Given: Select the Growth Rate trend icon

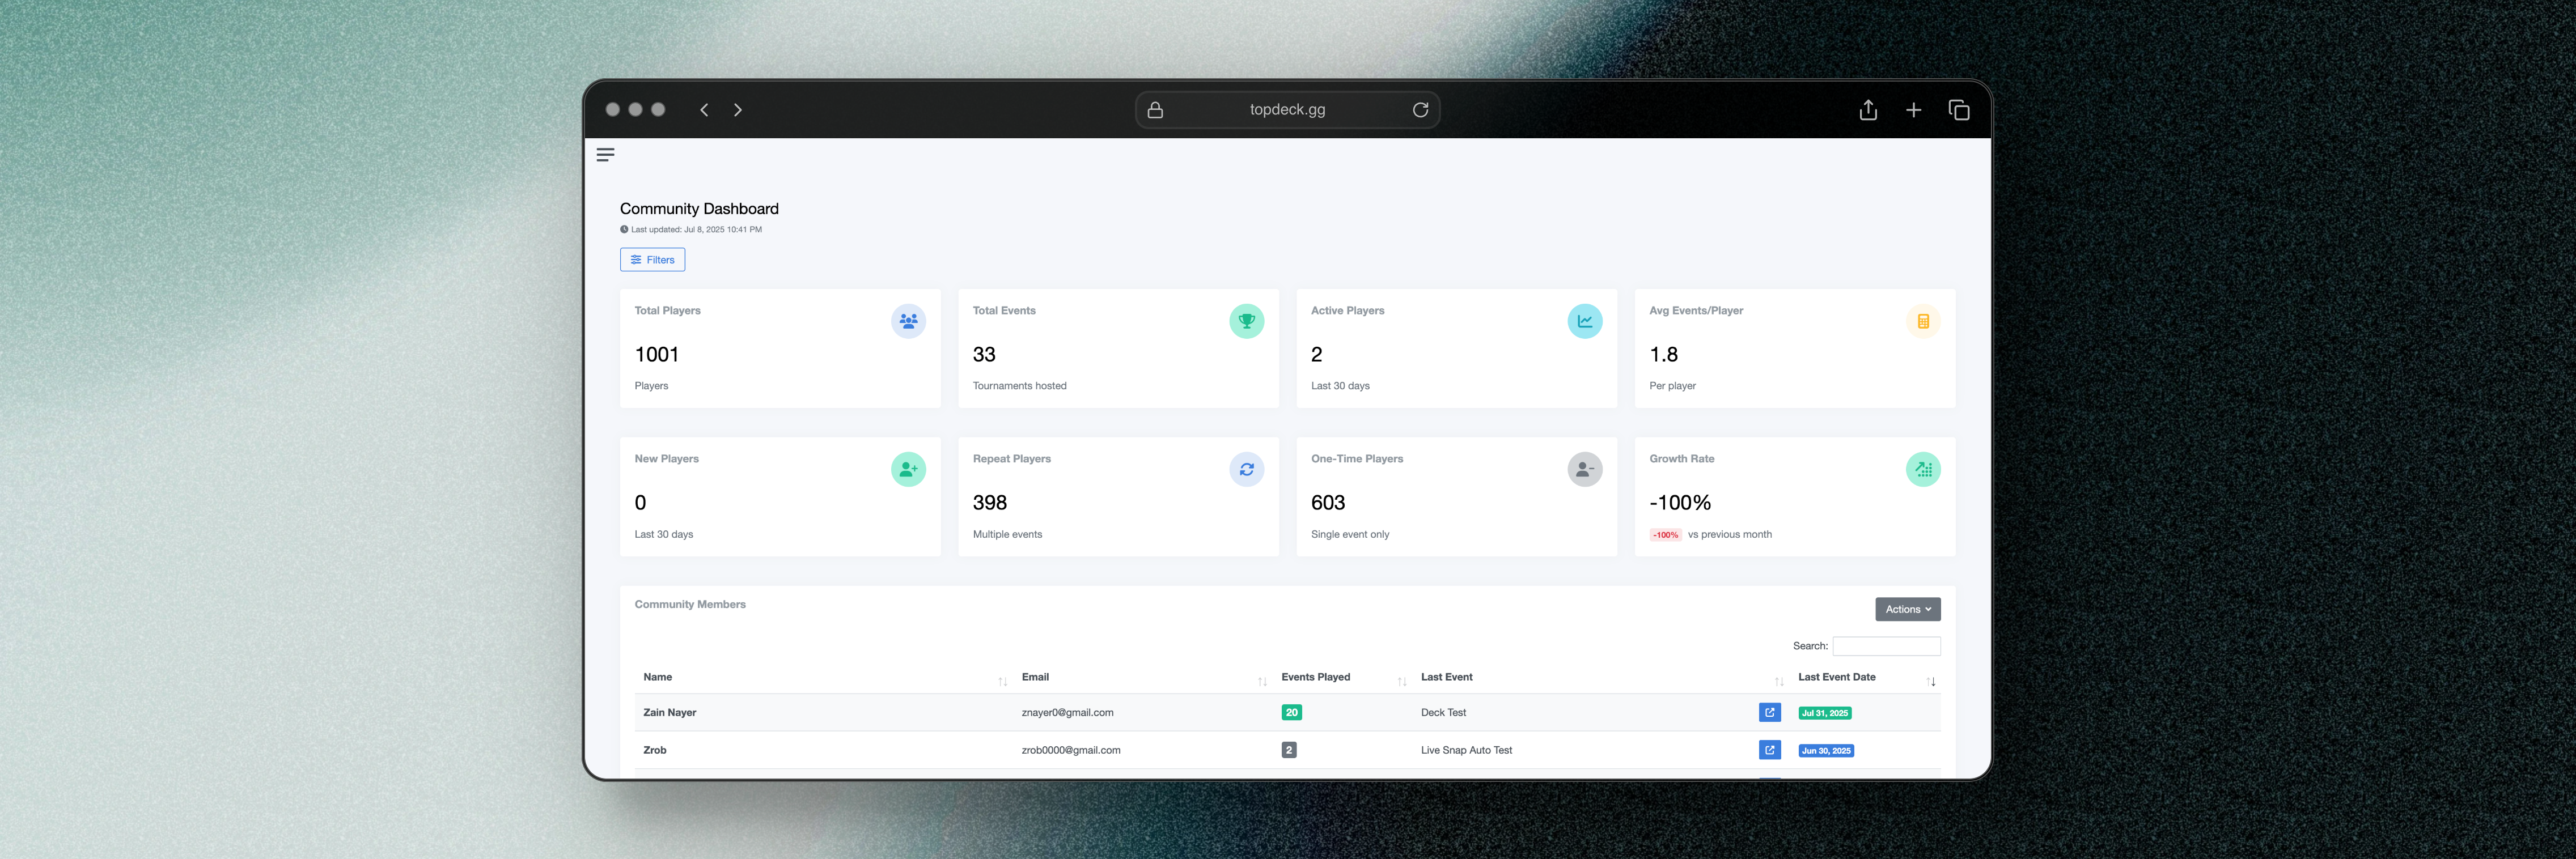Looking at the screenshot, I should [x=1923, y=469].
